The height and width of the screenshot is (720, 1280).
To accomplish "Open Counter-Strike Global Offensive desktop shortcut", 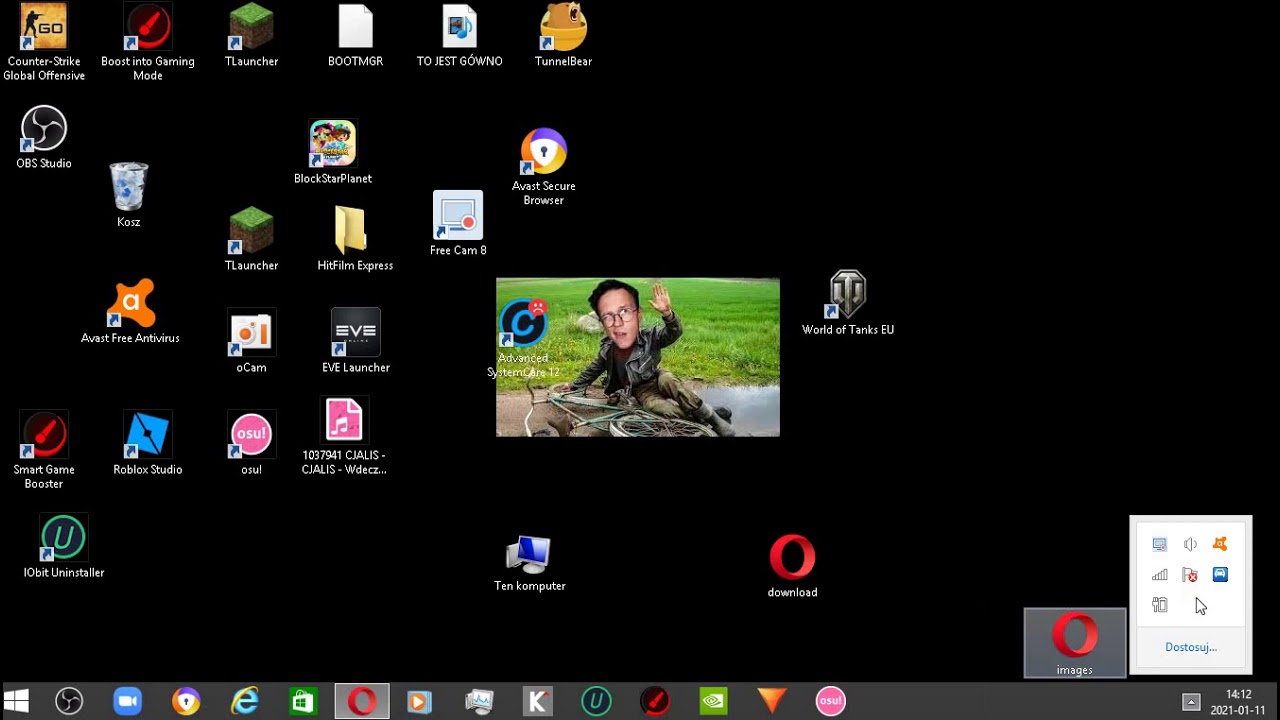I will click(x=44, y=42).
